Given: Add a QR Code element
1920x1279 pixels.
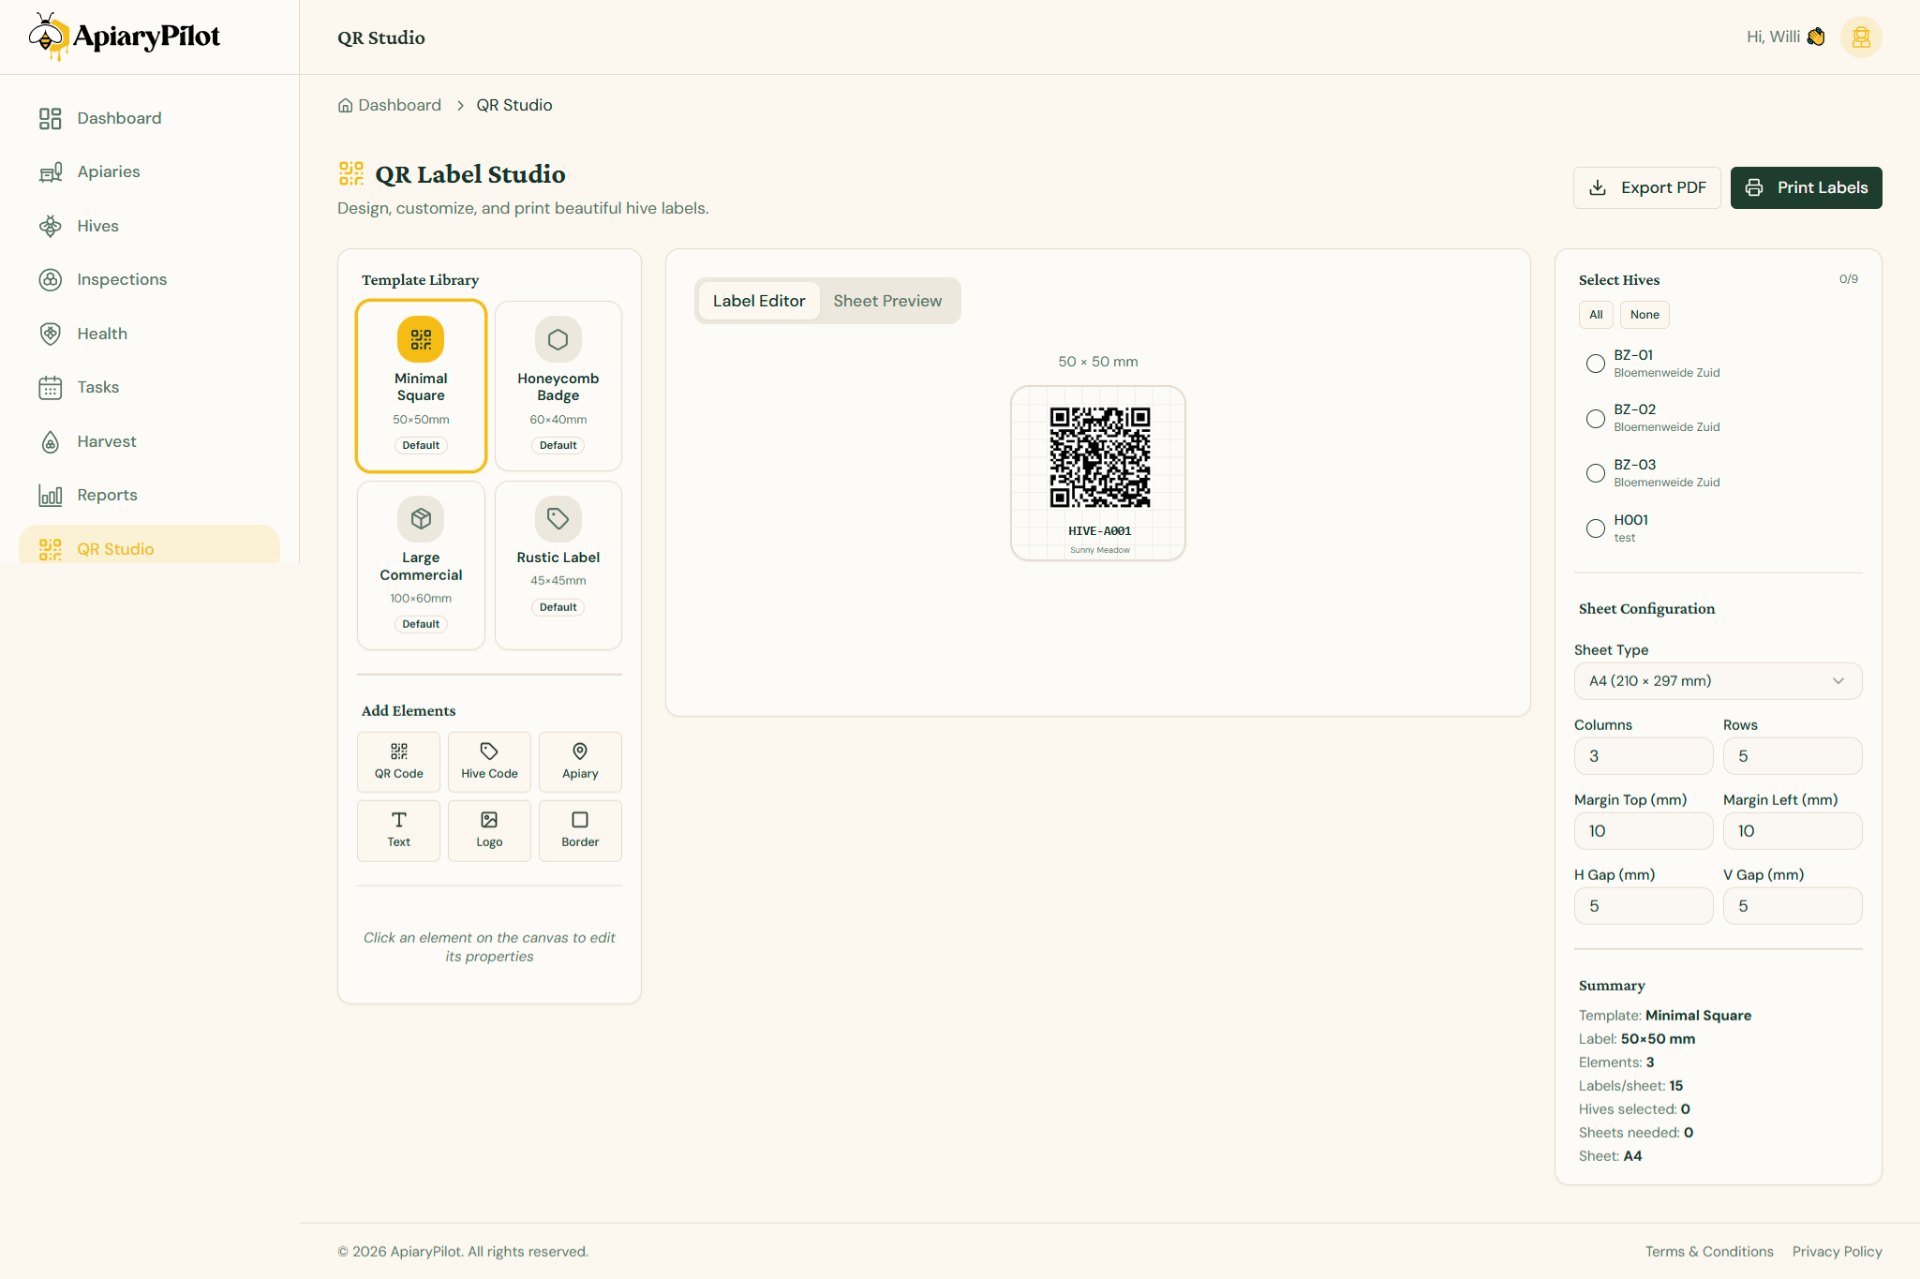Looking at the screenshot, I should 398,762.
